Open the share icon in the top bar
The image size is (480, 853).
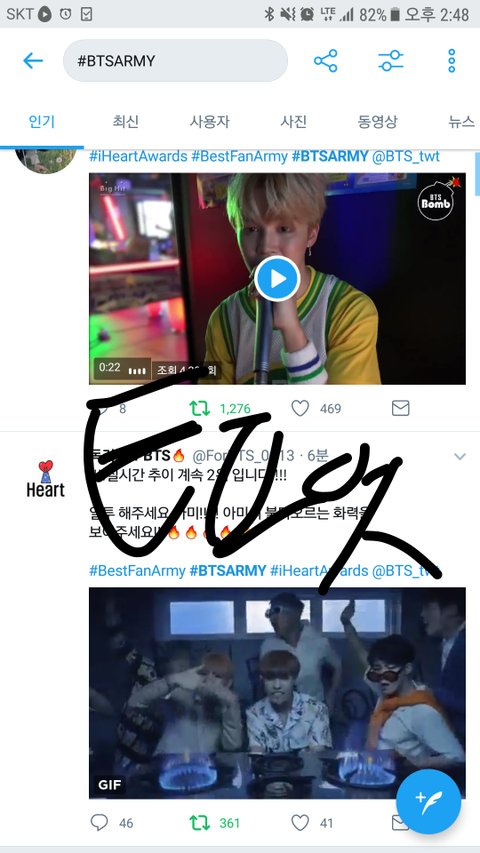point(325,60)
